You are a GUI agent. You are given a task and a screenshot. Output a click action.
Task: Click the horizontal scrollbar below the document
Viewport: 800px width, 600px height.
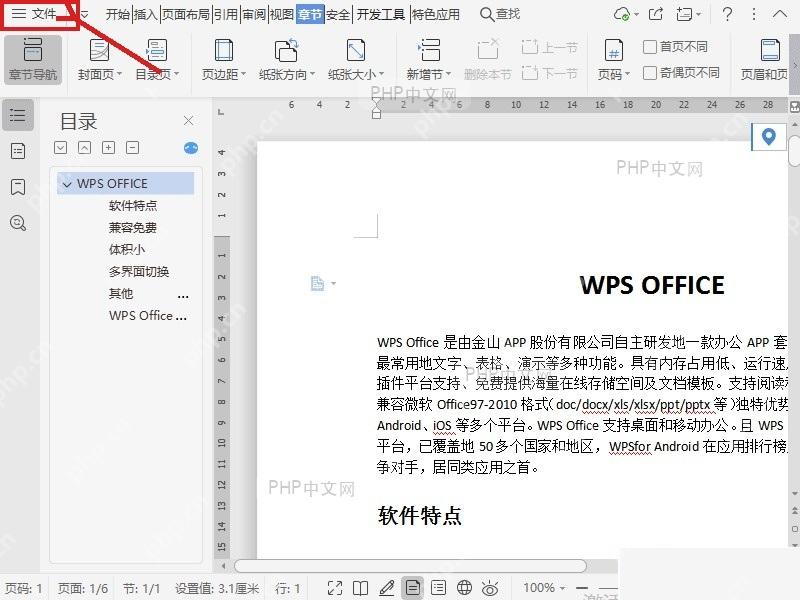click(x=410, y=566)
